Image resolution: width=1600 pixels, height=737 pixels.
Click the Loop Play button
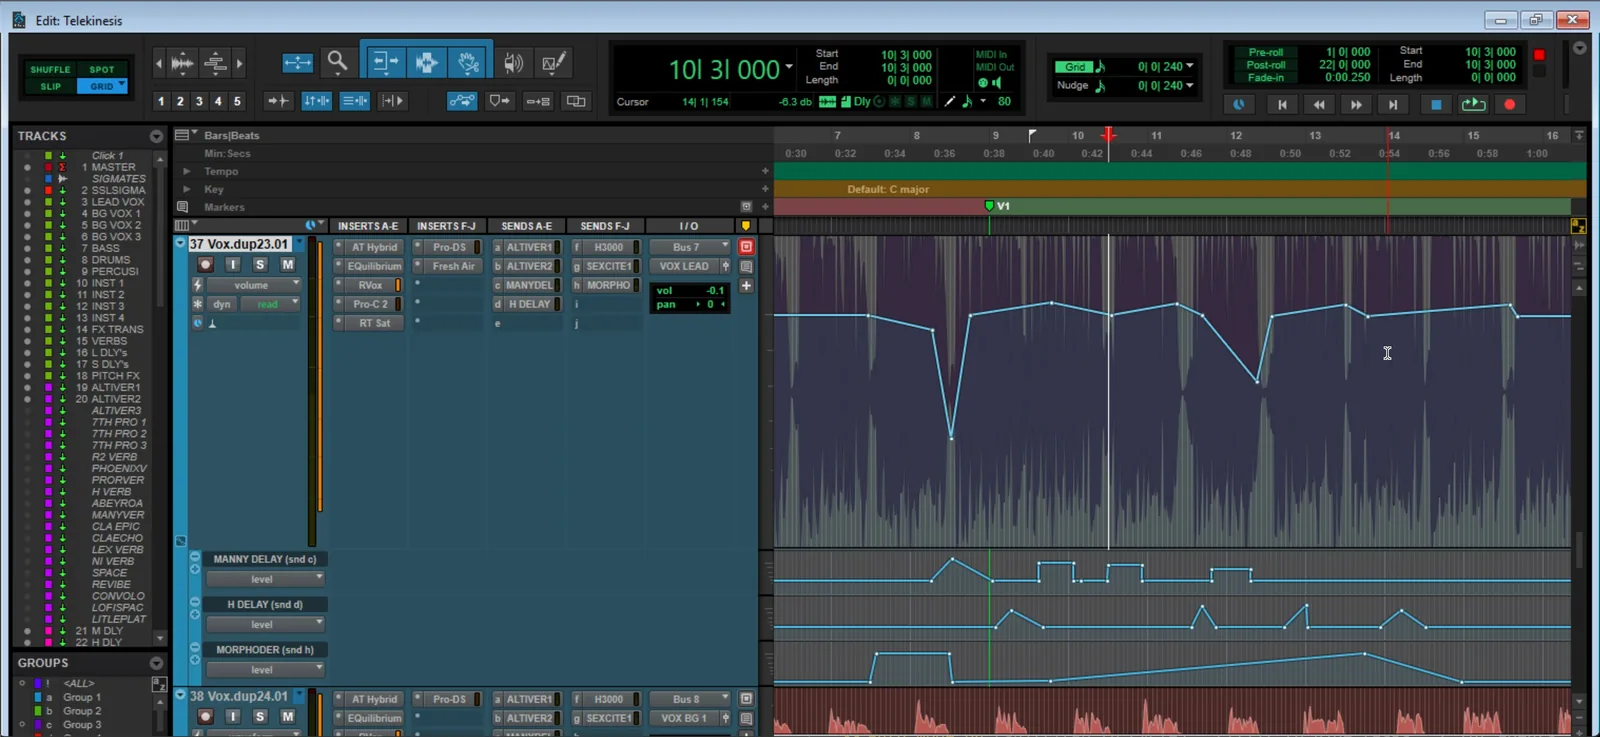pyautogui.click(x=1473, y=104)
